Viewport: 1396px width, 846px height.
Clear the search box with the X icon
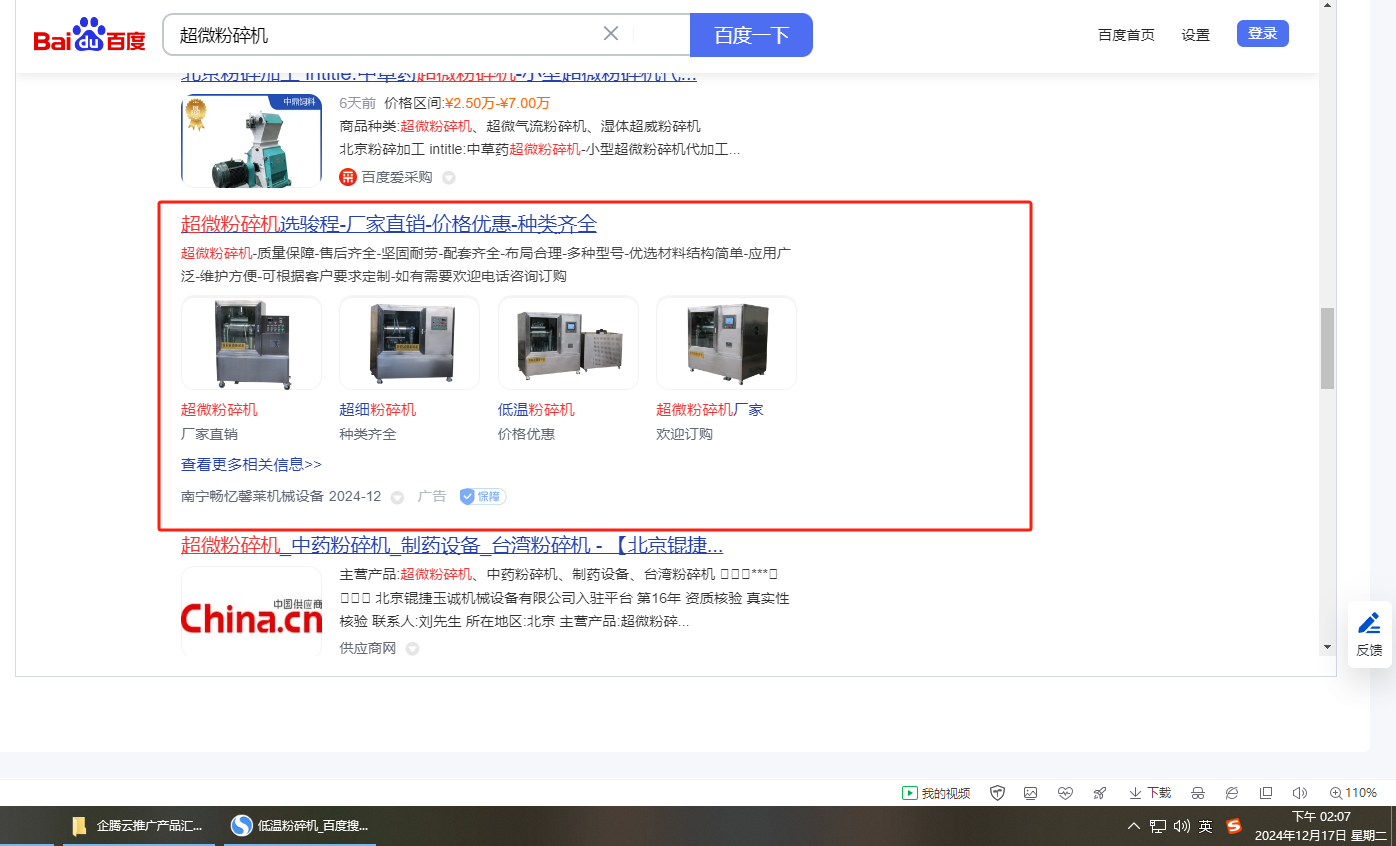(611, 34)
